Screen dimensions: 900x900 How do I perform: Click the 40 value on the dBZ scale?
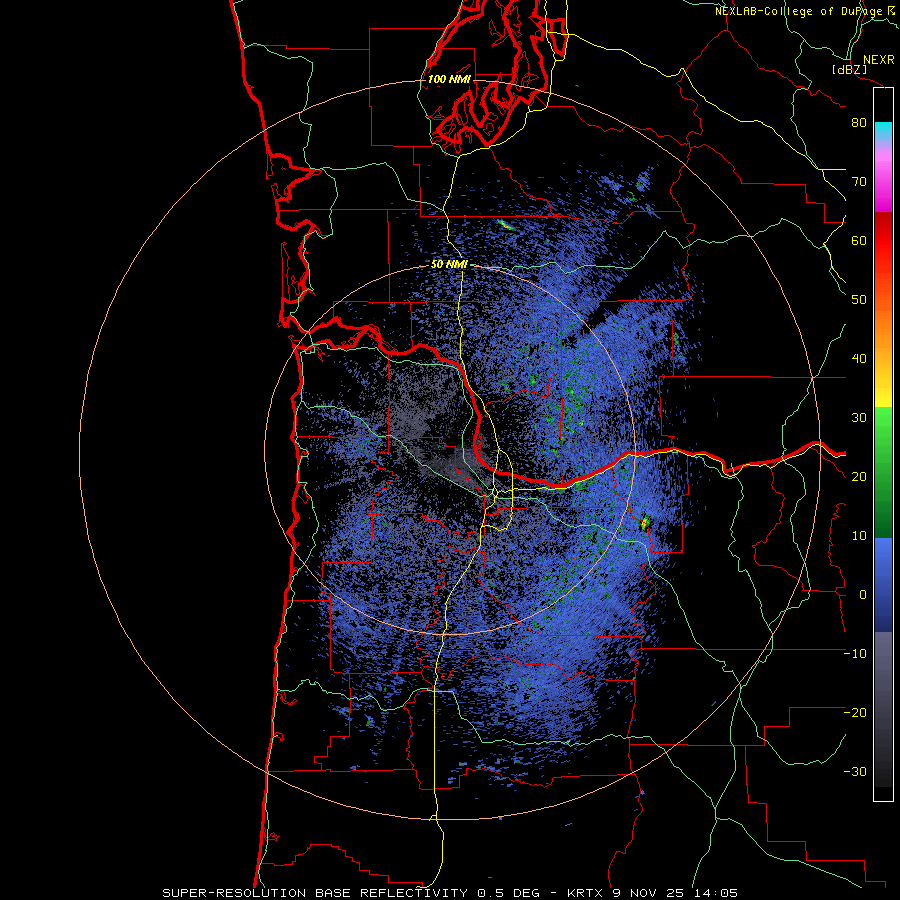(x=859, y=359)
